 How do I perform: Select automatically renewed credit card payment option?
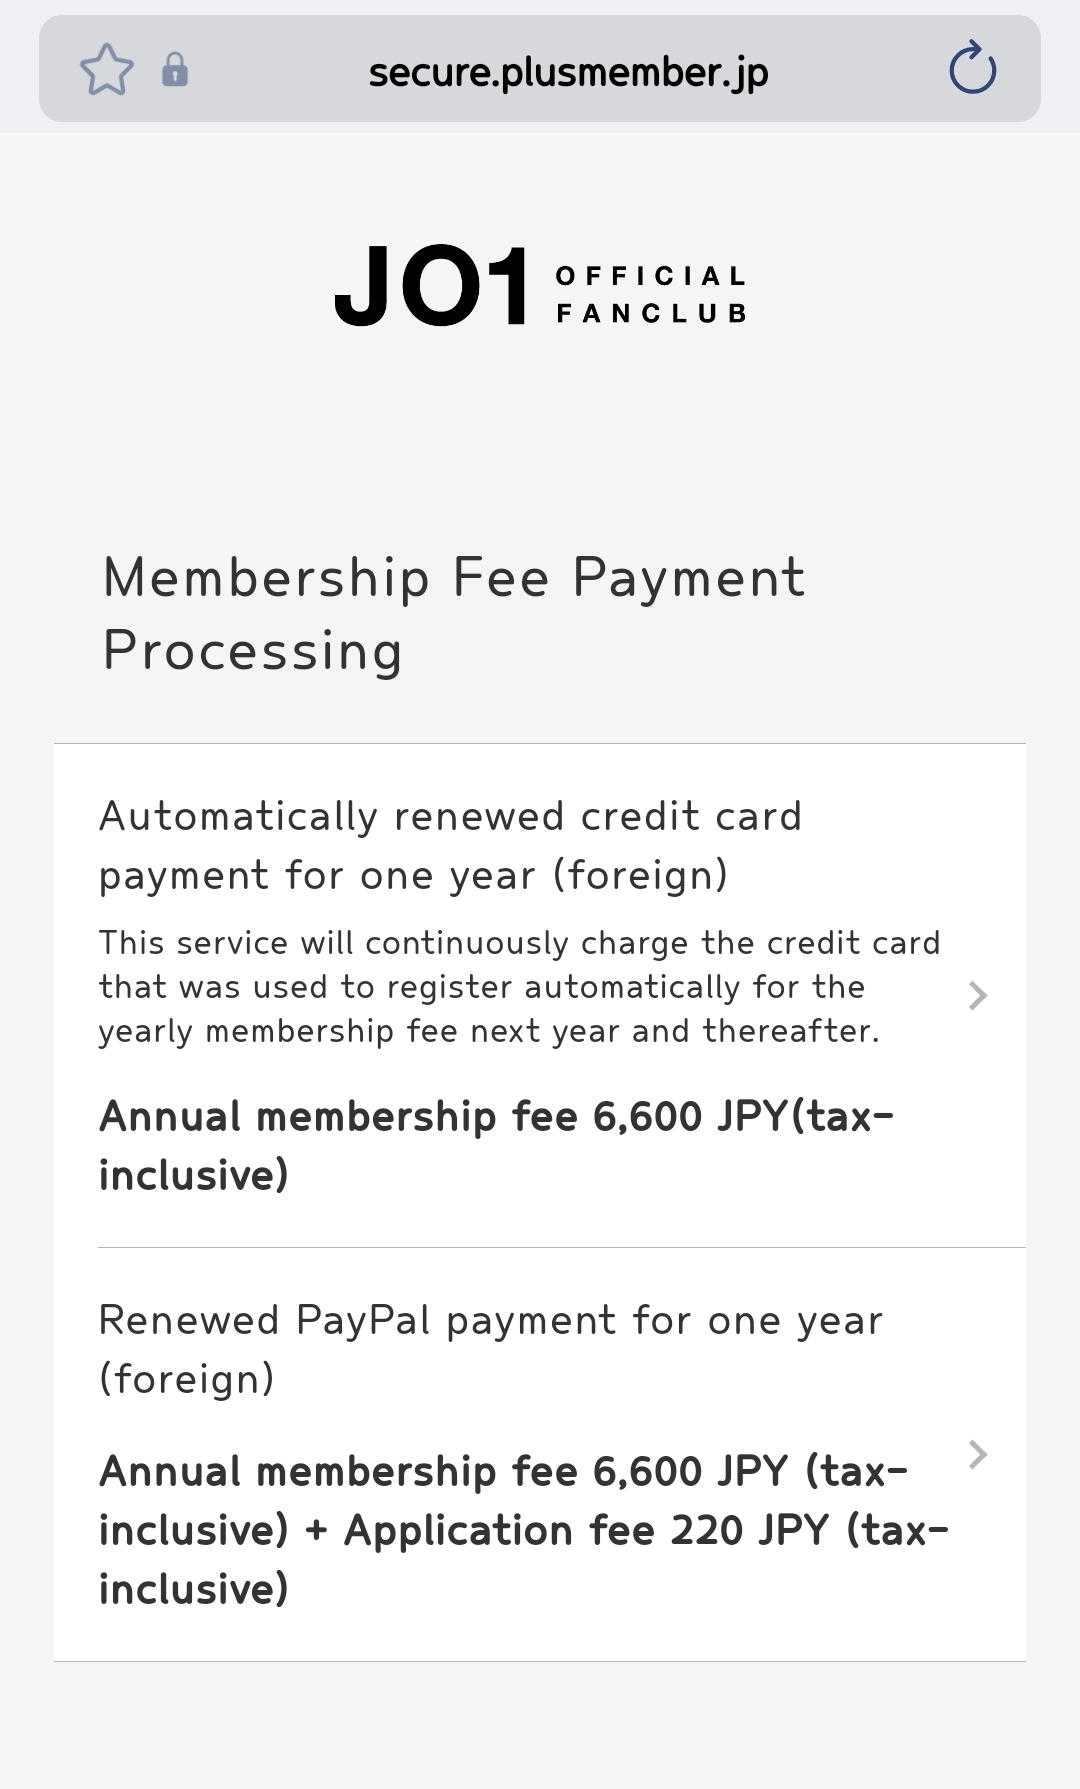450,845
